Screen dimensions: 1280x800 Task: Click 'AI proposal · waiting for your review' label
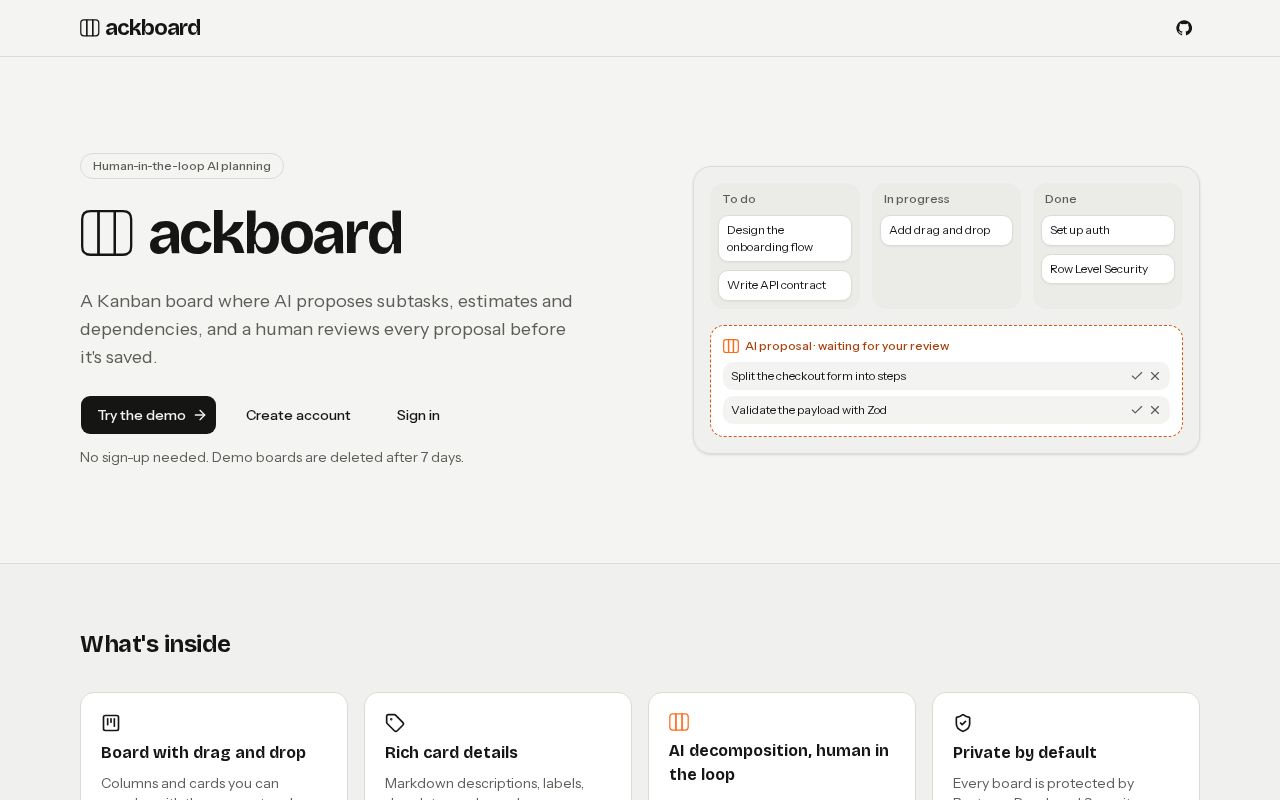coord(847,346)
